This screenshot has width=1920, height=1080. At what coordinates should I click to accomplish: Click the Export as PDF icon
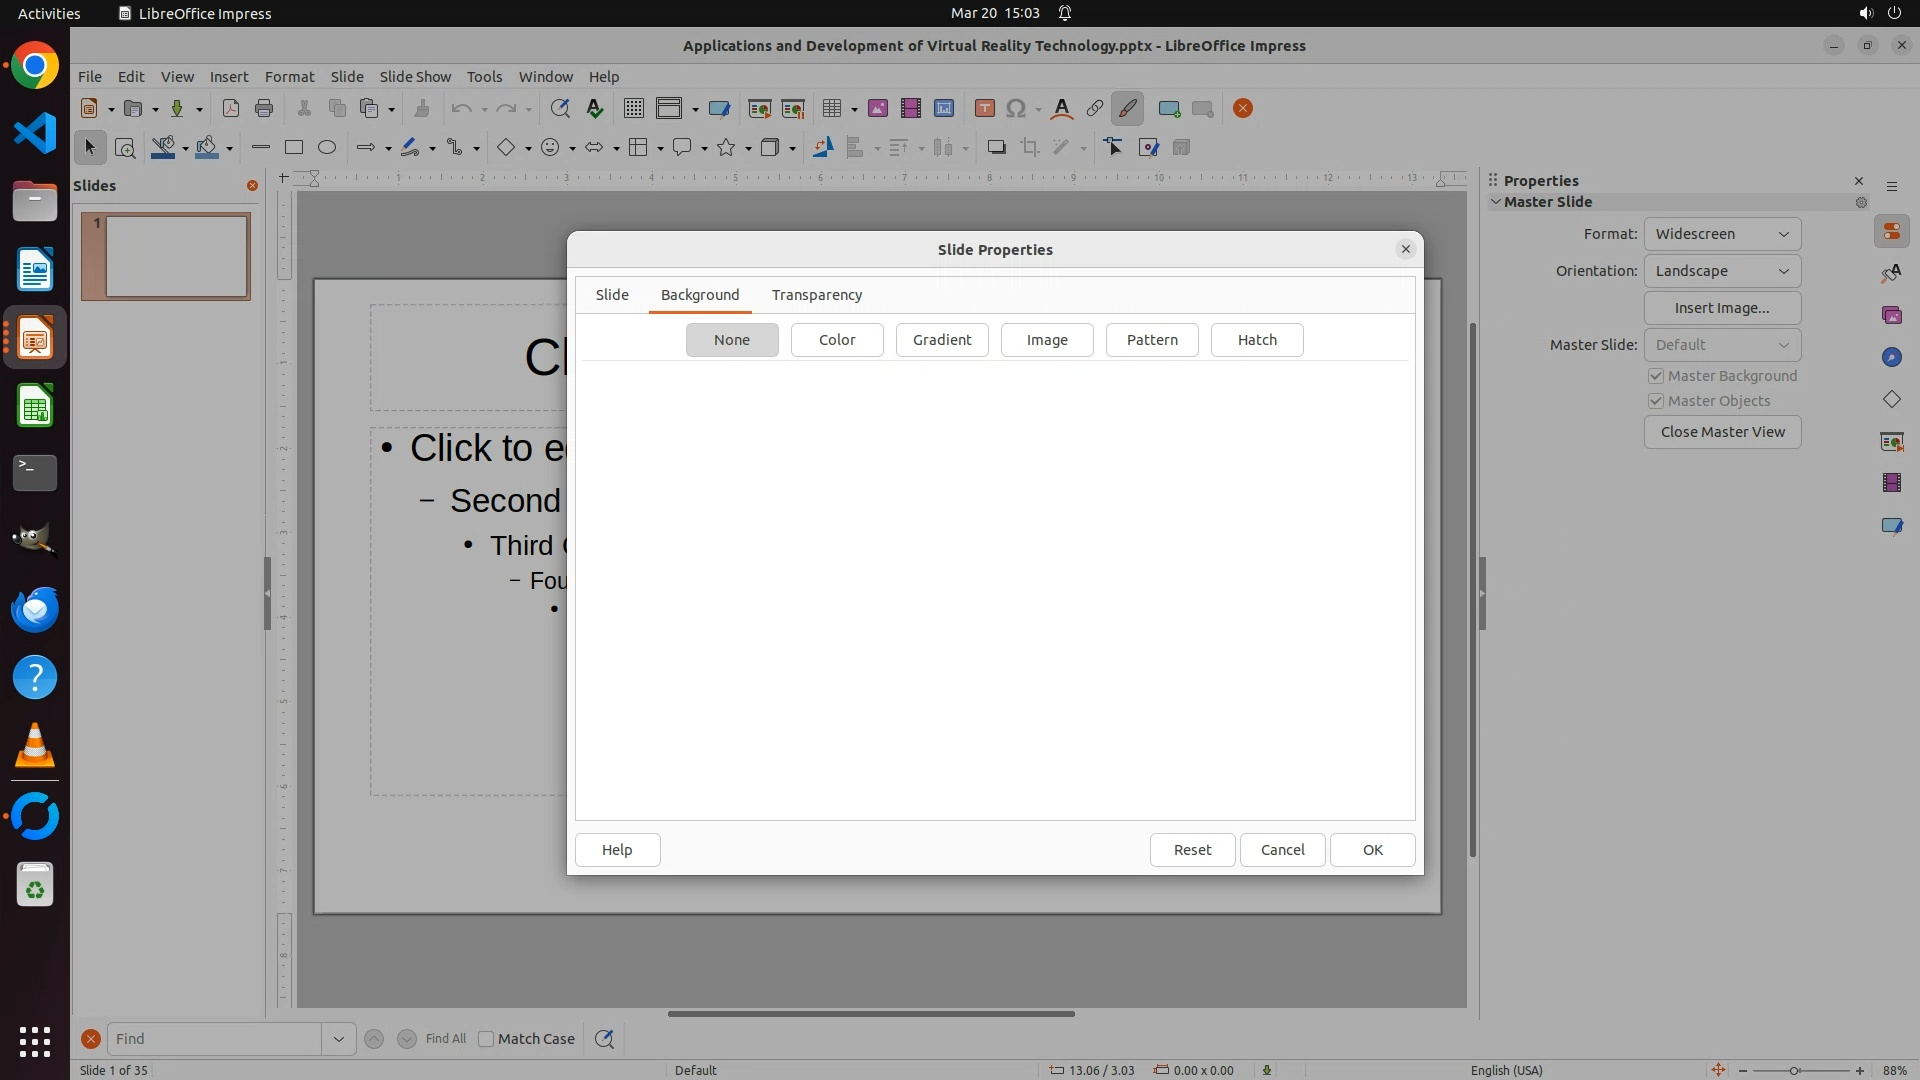[x=230, y=109]
